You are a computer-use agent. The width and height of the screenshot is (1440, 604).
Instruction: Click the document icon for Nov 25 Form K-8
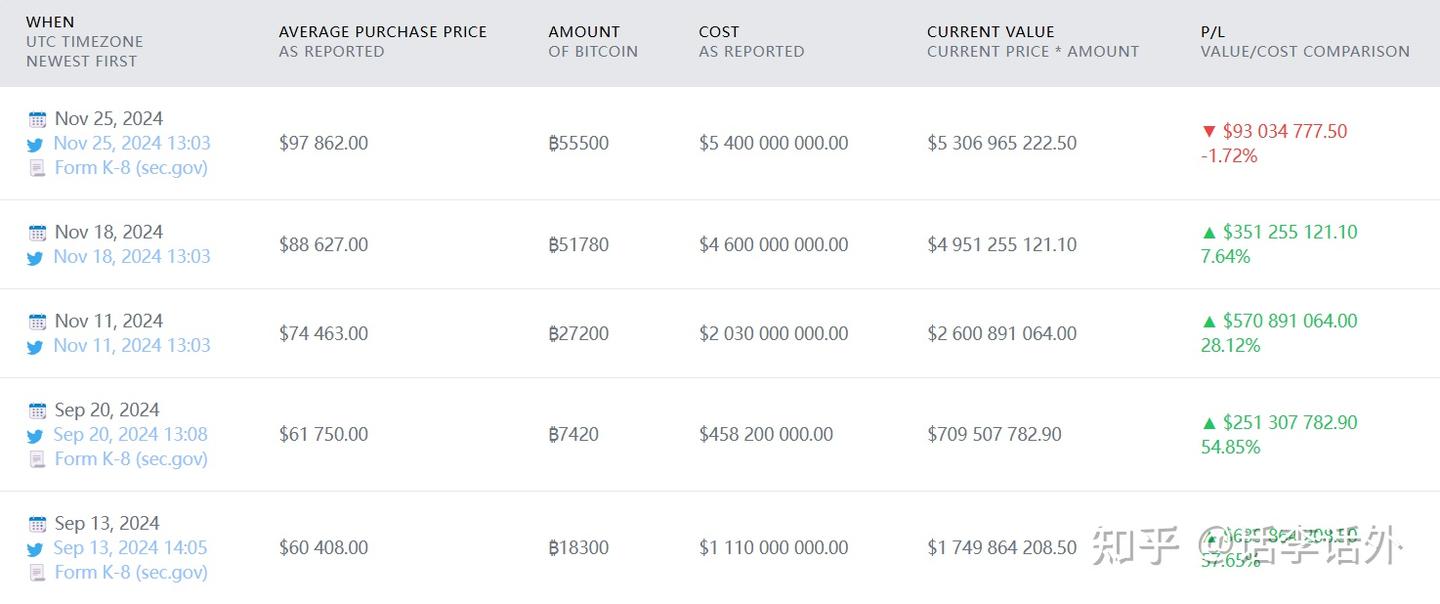coord(37,169)
